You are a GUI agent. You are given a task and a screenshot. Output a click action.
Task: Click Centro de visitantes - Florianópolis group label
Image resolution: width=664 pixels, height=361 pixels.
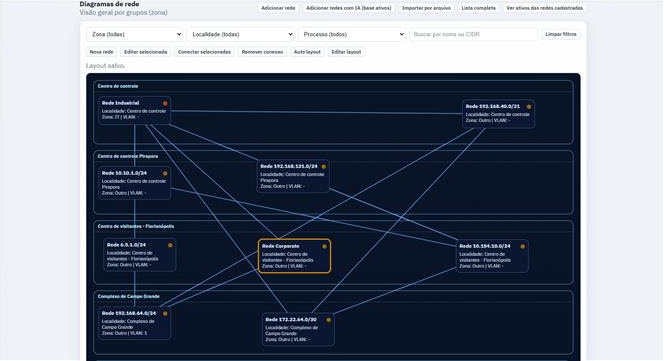point(136,226)
